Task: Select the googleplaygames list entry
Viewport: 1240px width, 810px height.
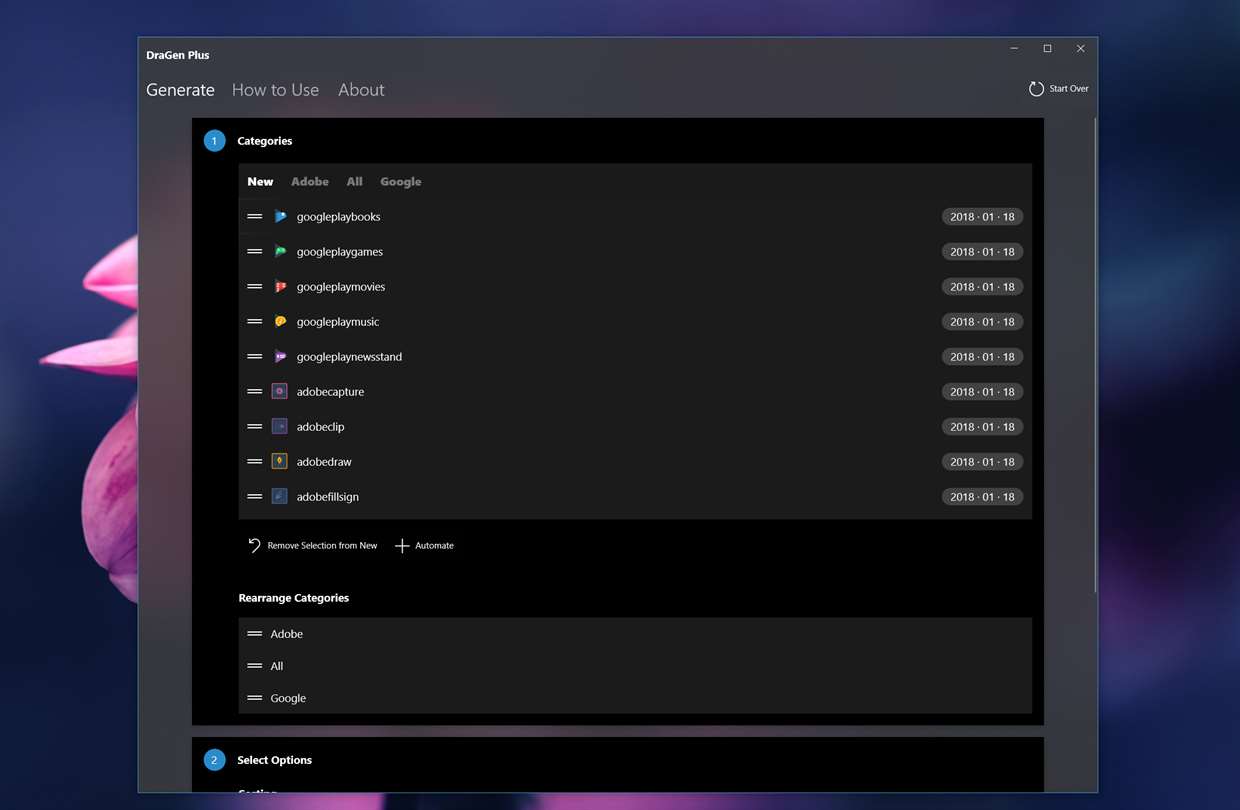Action: pos(635,252)
